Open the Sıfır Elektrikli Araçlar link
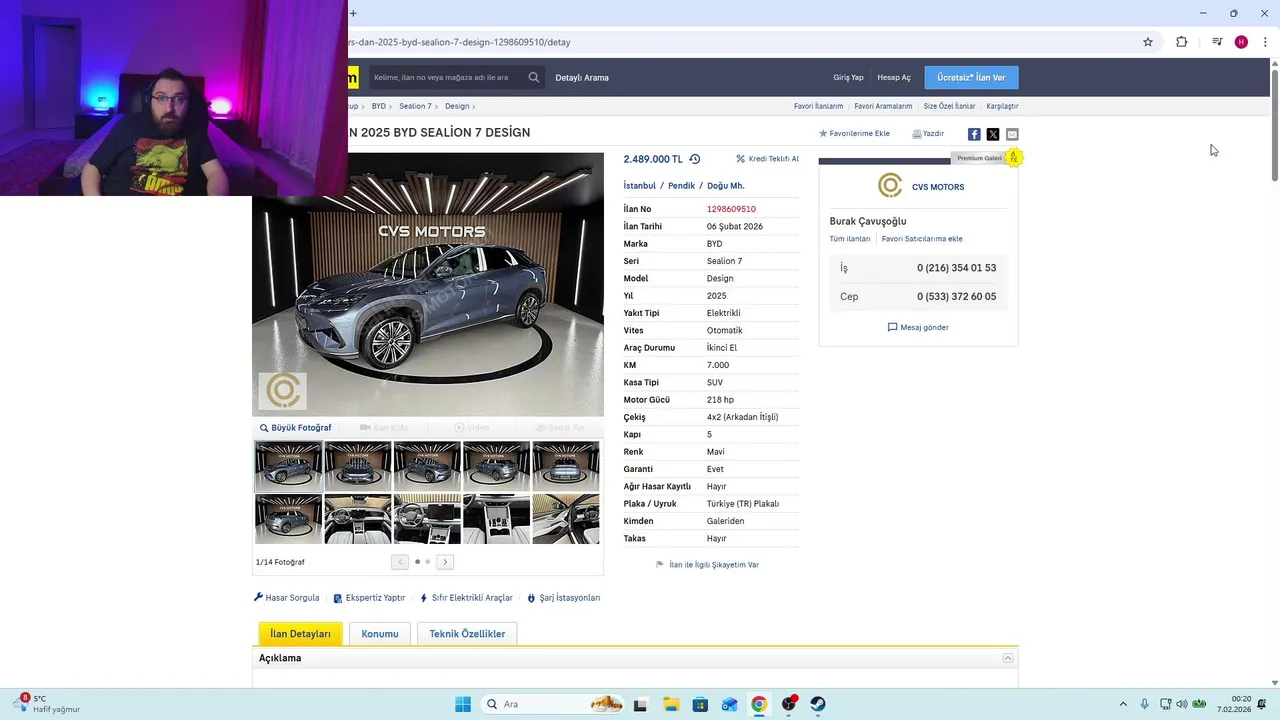 coord(466,598)
